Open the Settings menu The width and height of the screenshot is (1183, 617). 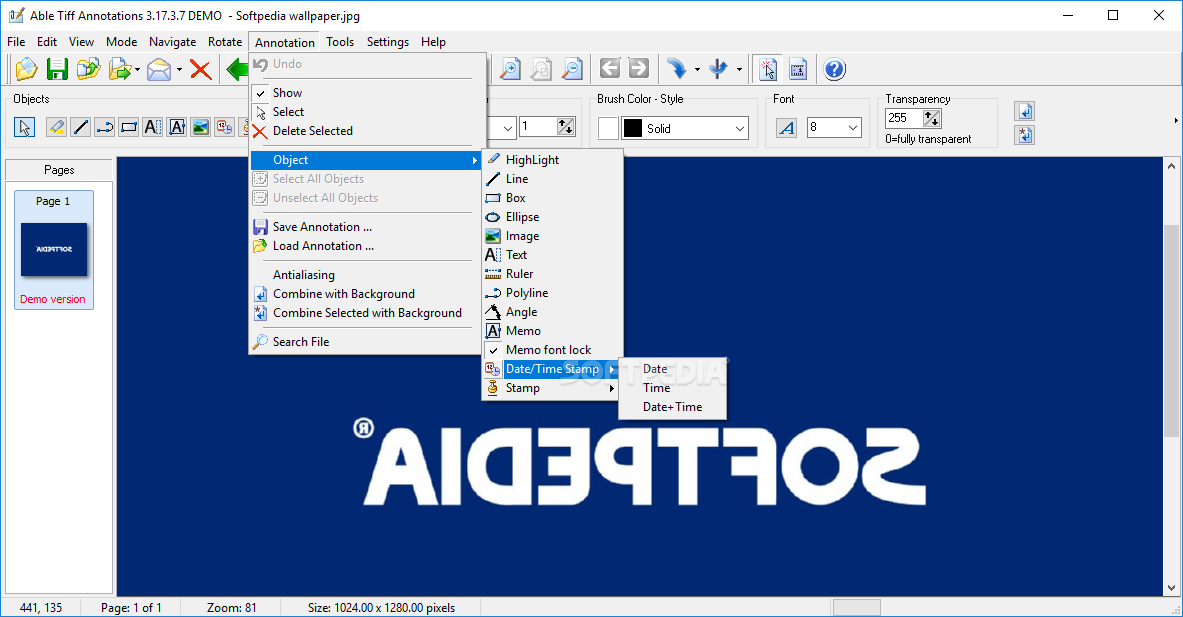point(388,41)
